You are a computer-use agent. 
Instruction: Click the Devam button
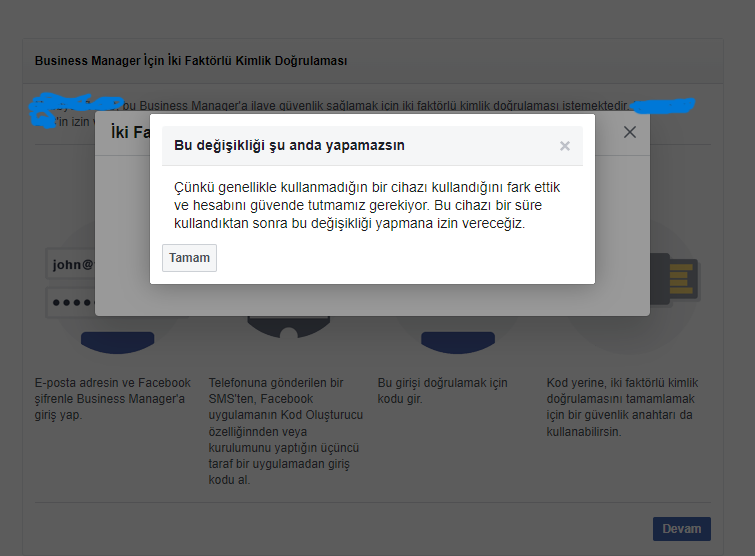point(682,529)
